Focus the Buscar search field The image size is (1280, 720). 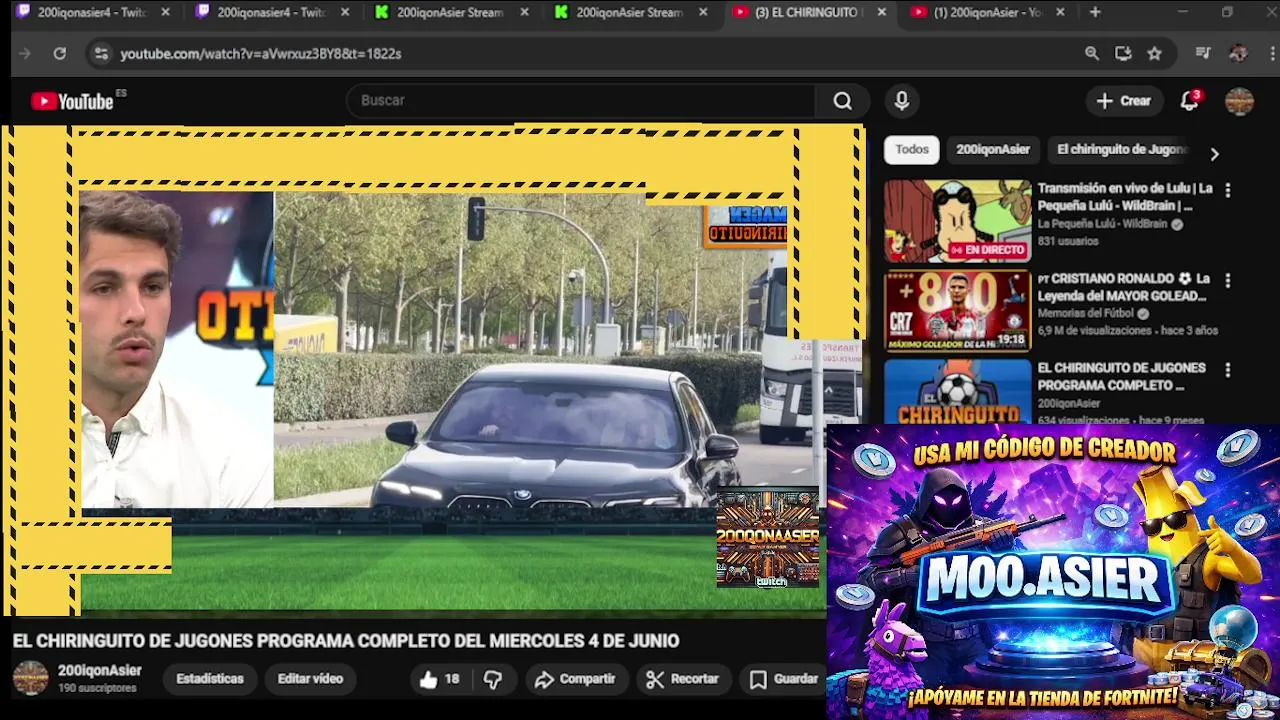tap(582, 100)
